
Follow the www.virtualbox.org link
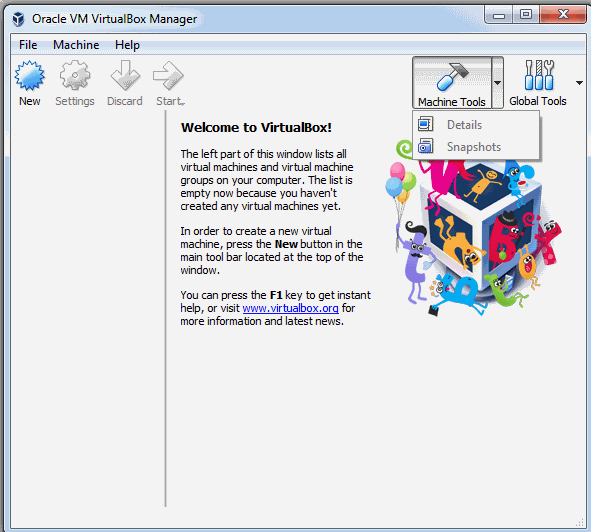click(290, 308)
